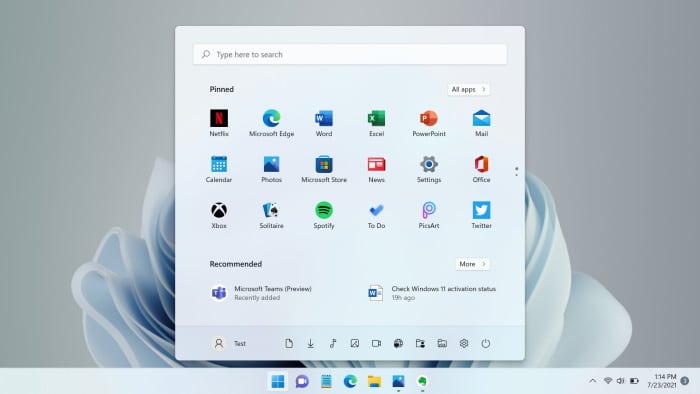Open Settings gear in Start footer

point(464,343)
